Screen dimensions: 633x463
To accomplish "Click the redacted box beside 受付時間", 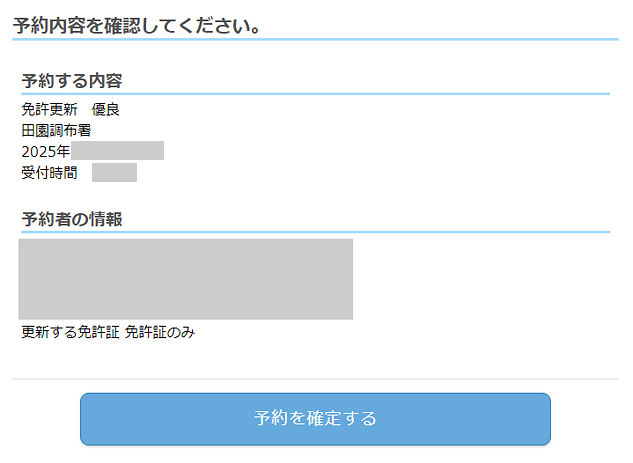I will coord(114,173).
